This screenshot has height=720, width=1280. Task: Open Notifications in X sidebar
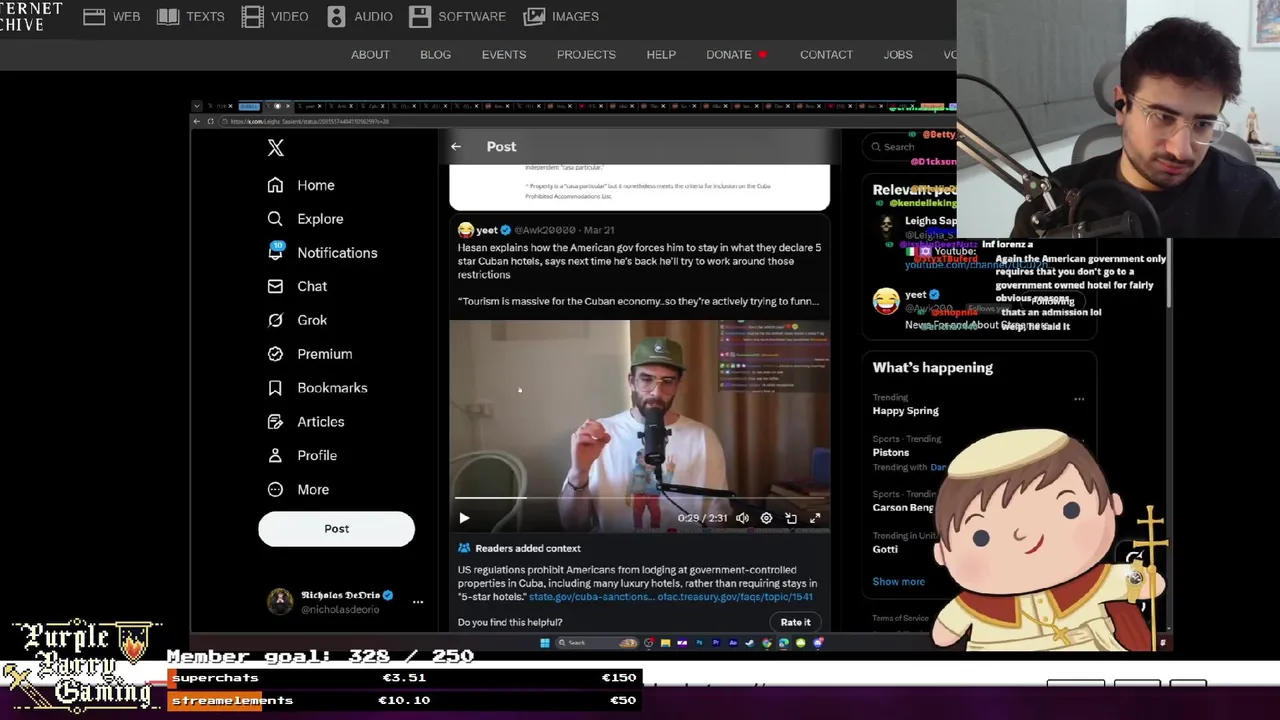(322, 253)
